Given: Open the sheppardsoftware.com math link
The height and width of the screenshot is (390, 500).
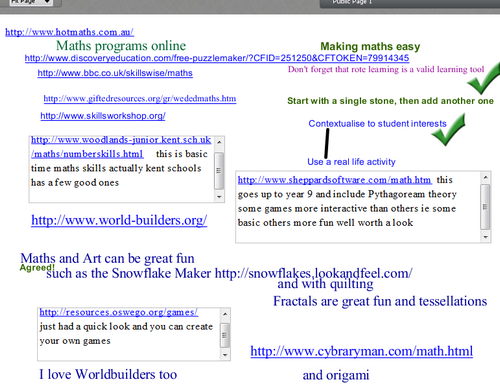Looking at the screenshot, I should tap(334, 180).
